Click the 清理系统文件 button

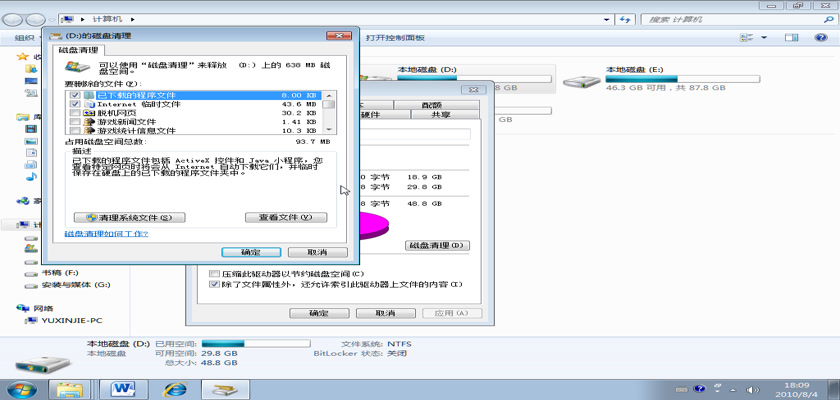[x=129, y=217]
